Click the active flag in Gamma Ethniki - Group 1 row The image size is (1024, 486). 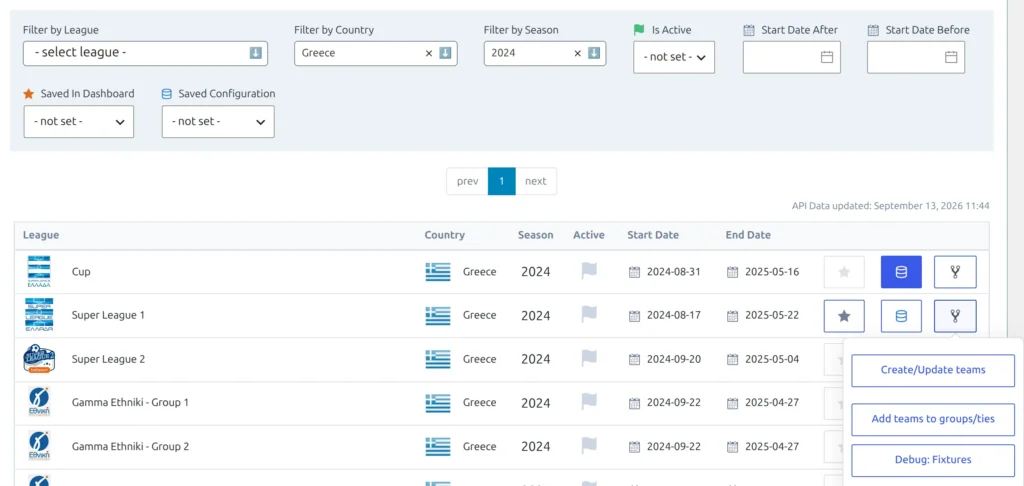pyautogui.click(x=589, y=402)
